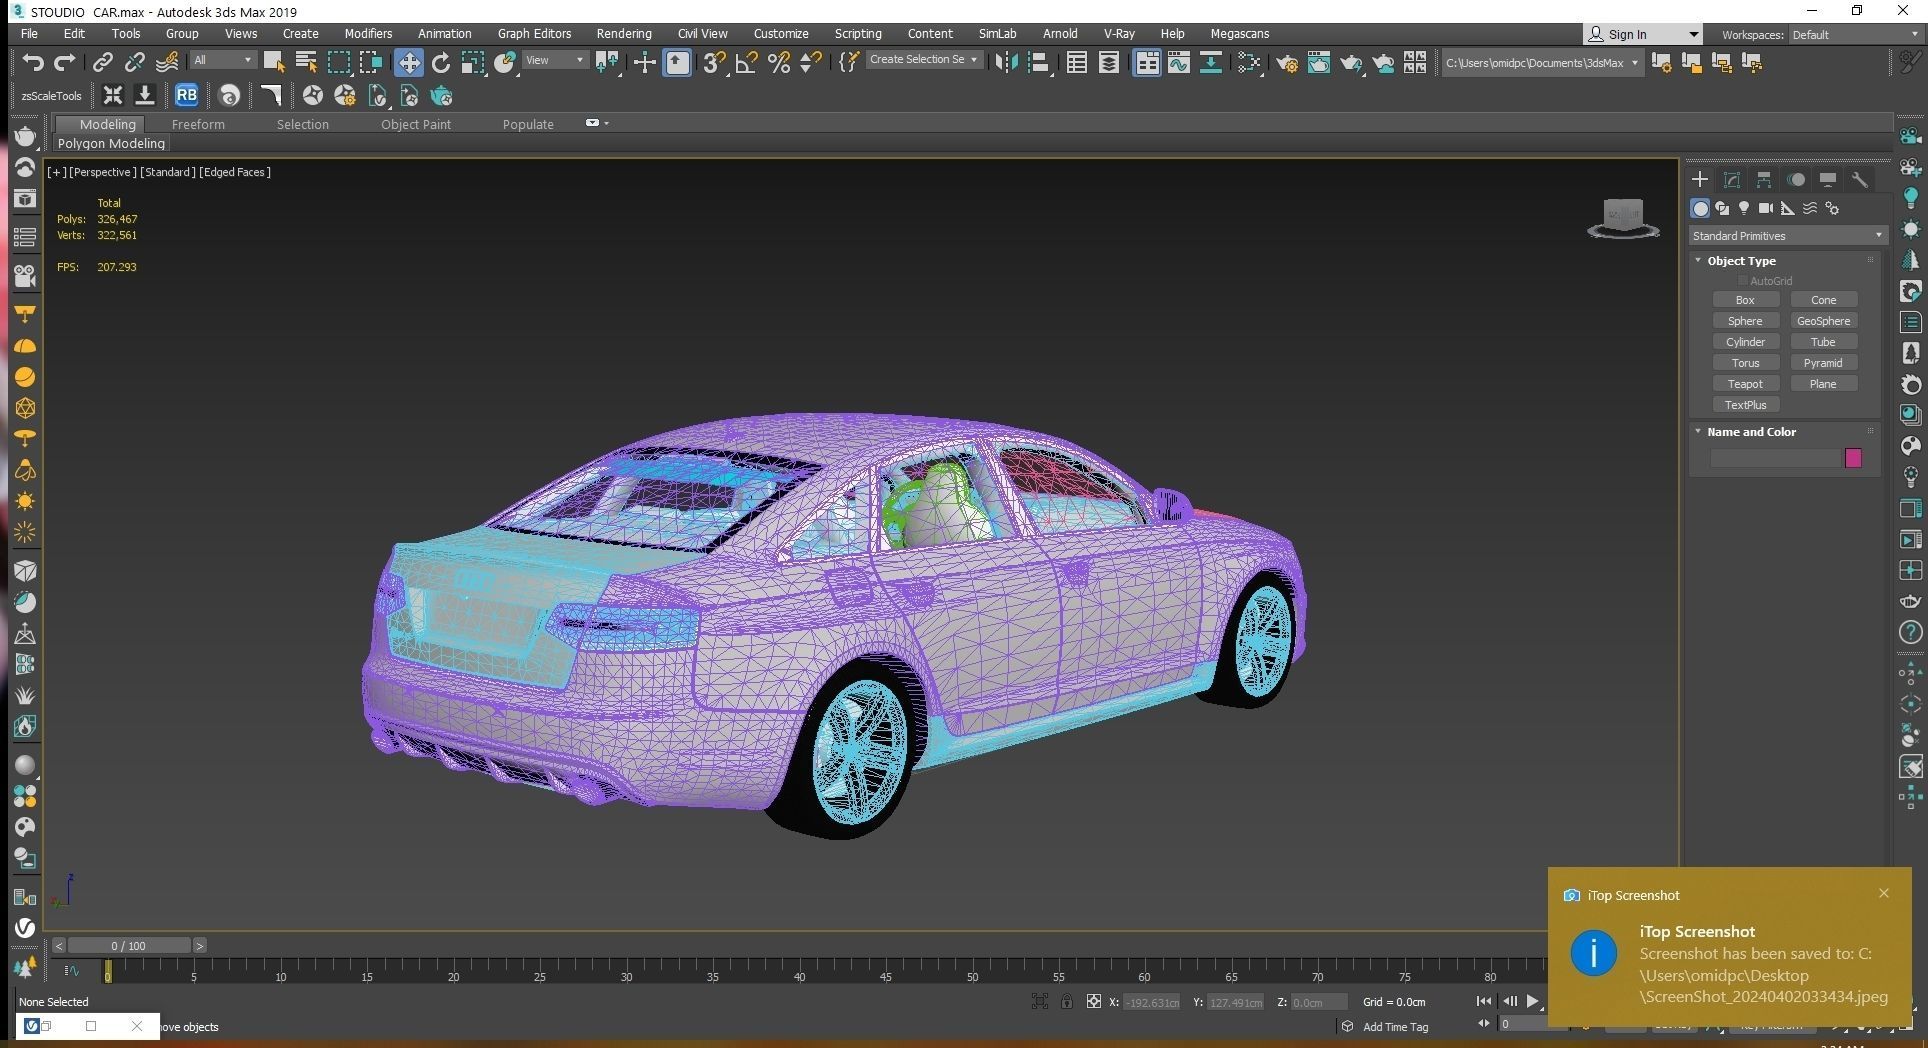This screenshot has width=1928, height=1048.
Task: Click the RB toolbar icon
Action: pyautogui.click(x=186, y=95)
